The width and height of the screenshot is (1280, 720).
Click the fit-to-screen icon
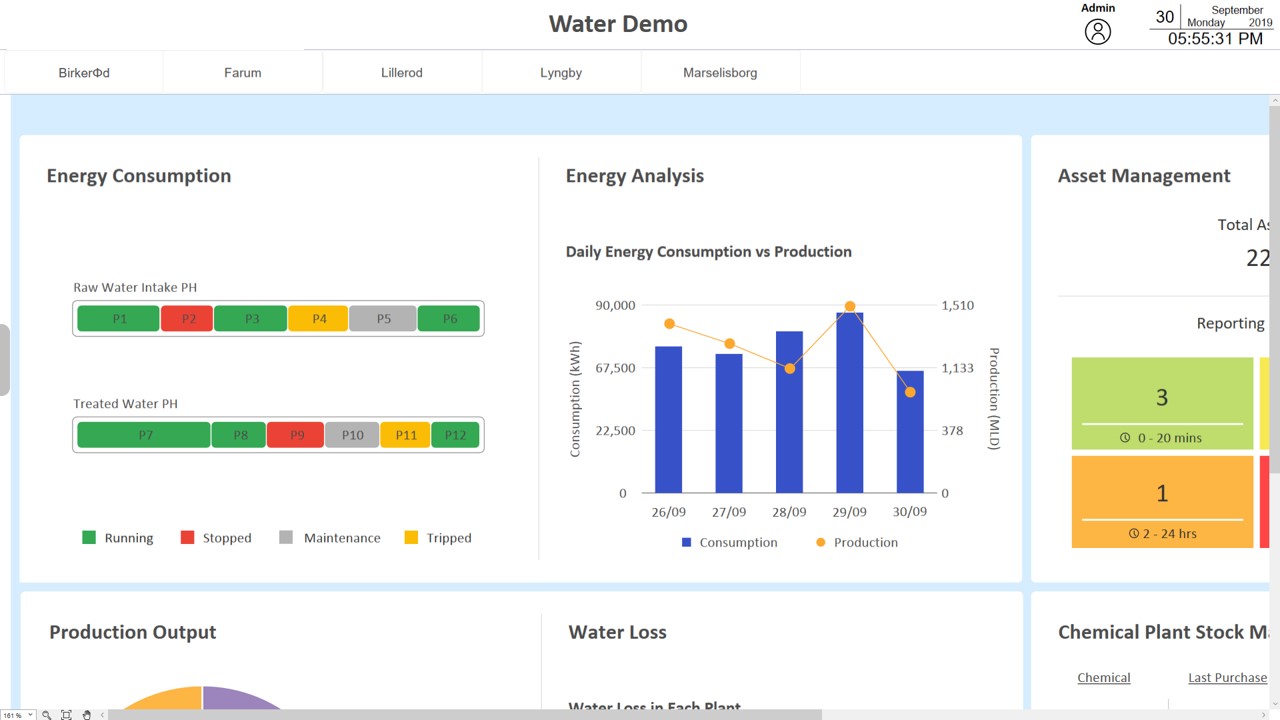[66, 715]
